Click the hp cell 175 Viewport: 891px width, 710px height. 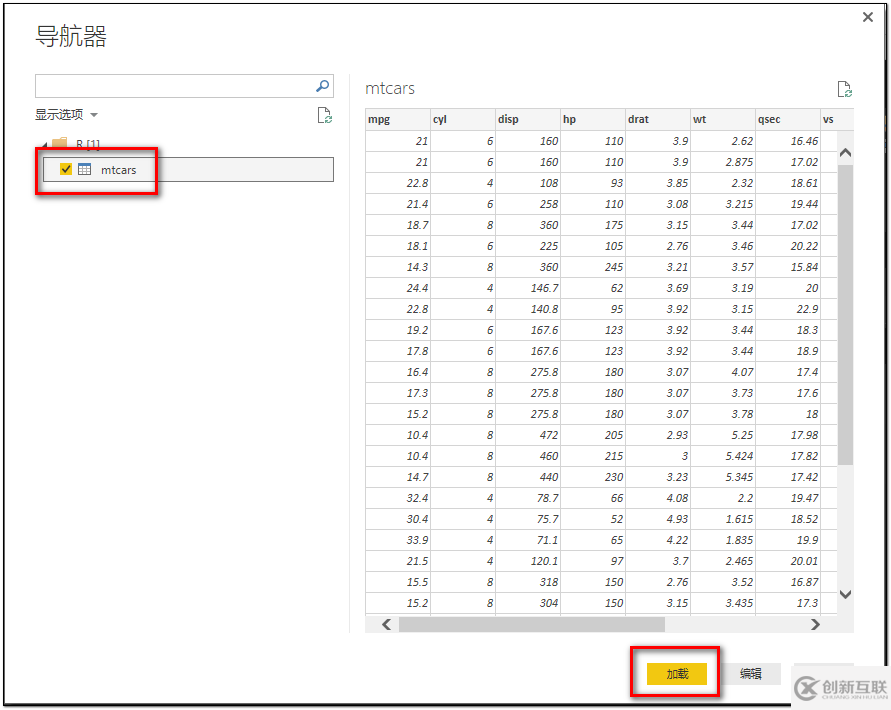[593, 225]
